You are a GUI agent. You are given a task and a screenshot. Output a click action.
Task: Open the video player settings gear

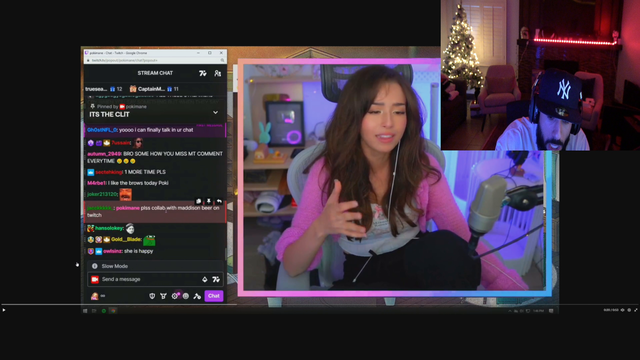pos(629,310)
